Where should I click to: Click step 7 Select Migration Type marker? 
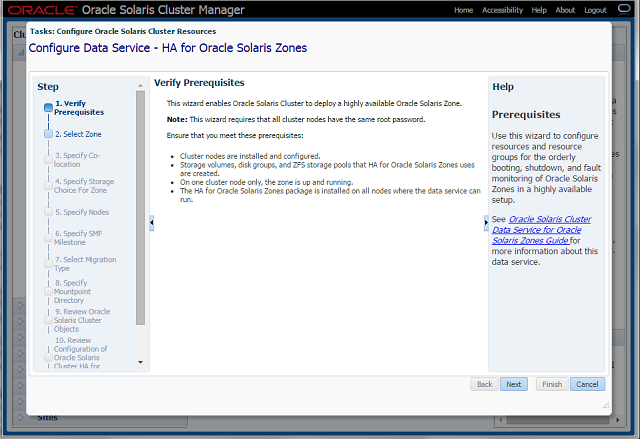pyautogui.click(x=48, y=264)
